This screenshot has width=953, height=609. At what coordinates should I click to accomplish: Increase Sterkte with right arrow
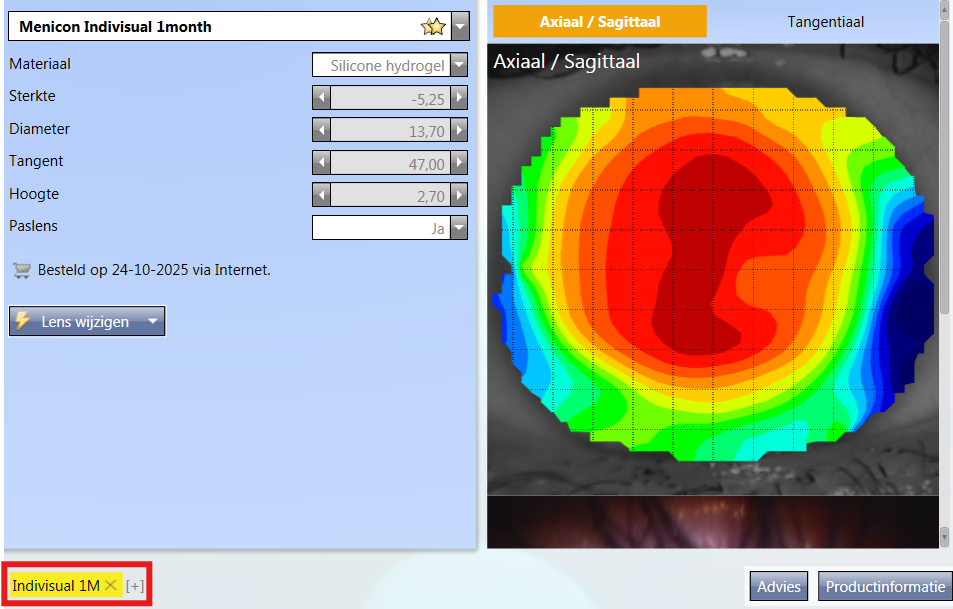459,98
